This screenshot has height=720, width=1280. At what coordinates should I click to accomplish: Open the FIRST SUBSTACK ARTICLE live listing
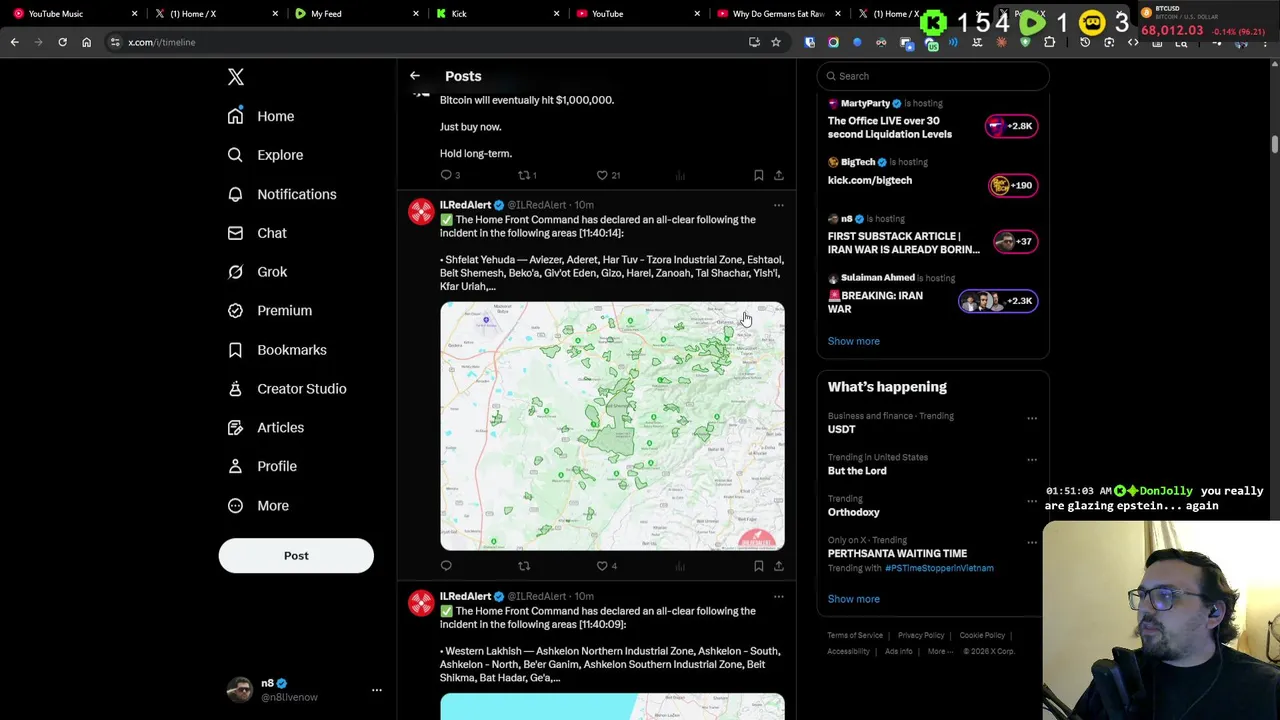click(x=932, y=236)
